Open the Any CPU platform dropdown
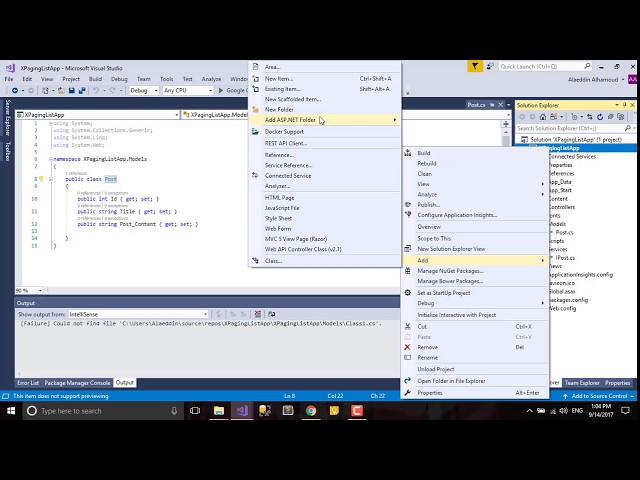The image size is (640, 480). click(188, 90)
